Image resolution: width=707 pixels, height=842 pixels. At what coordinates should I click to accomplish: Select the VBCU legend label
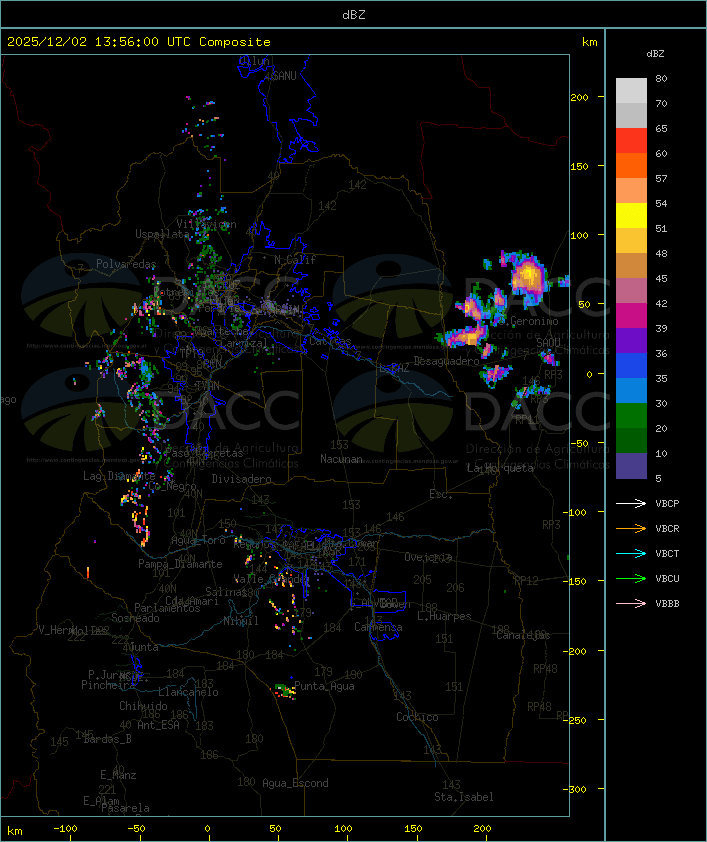click(667, 579)
